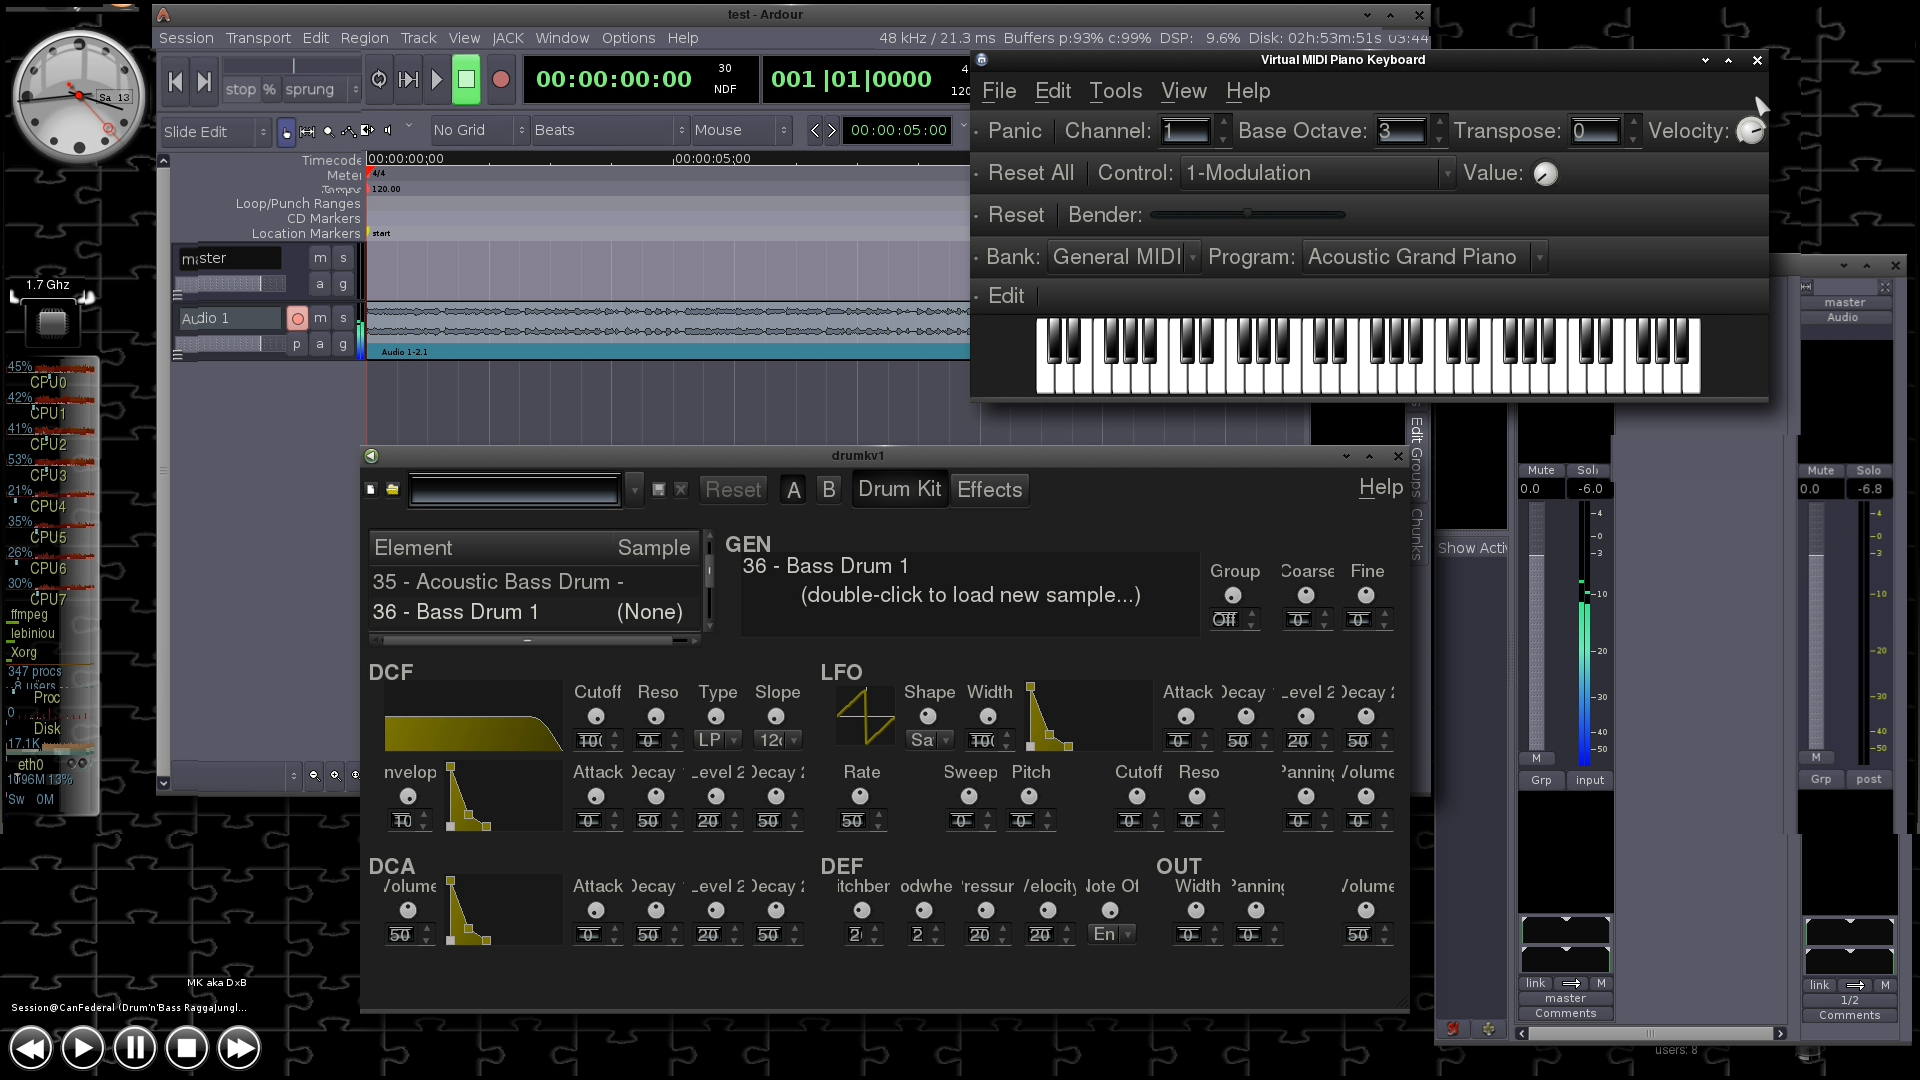Image resolution: width=1920 pixels, height=1080 pixels.
Task: Click the master mixer strip gain fader
Action: [1537, 625]
